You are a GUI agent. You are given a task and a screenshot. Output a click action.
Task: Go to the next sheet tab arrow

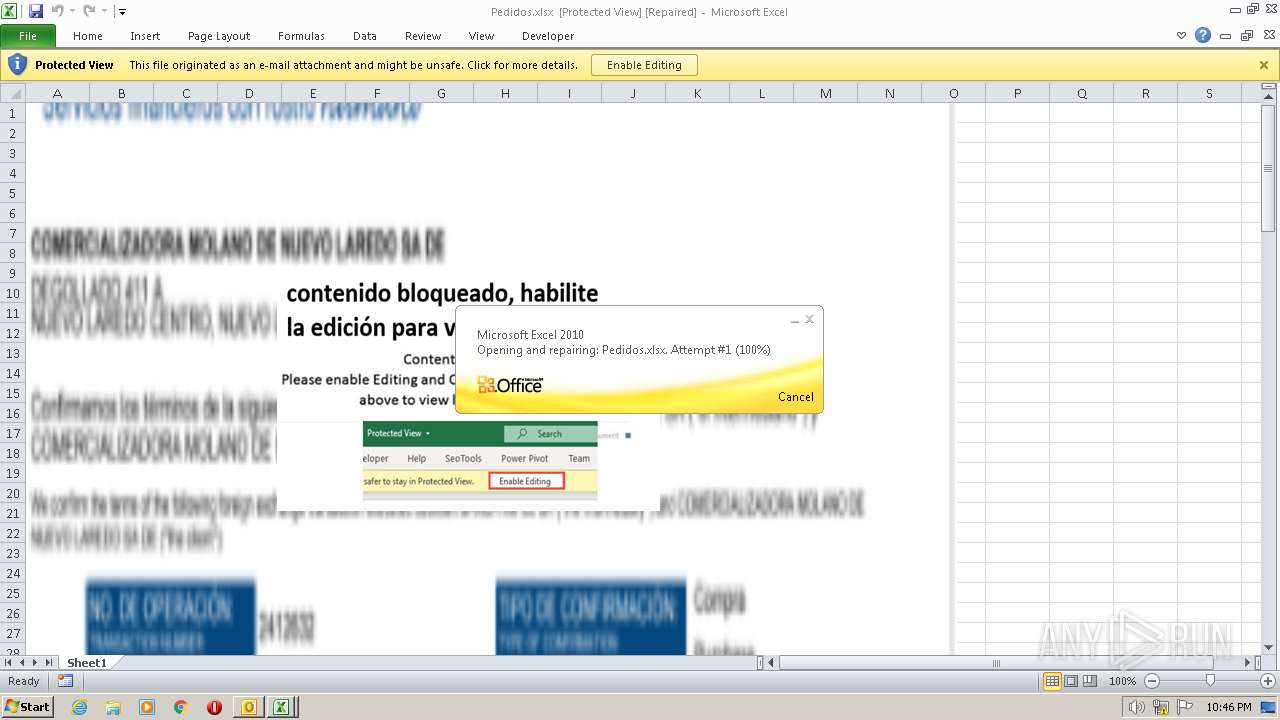pyautogui.click(x=35, y=663)
